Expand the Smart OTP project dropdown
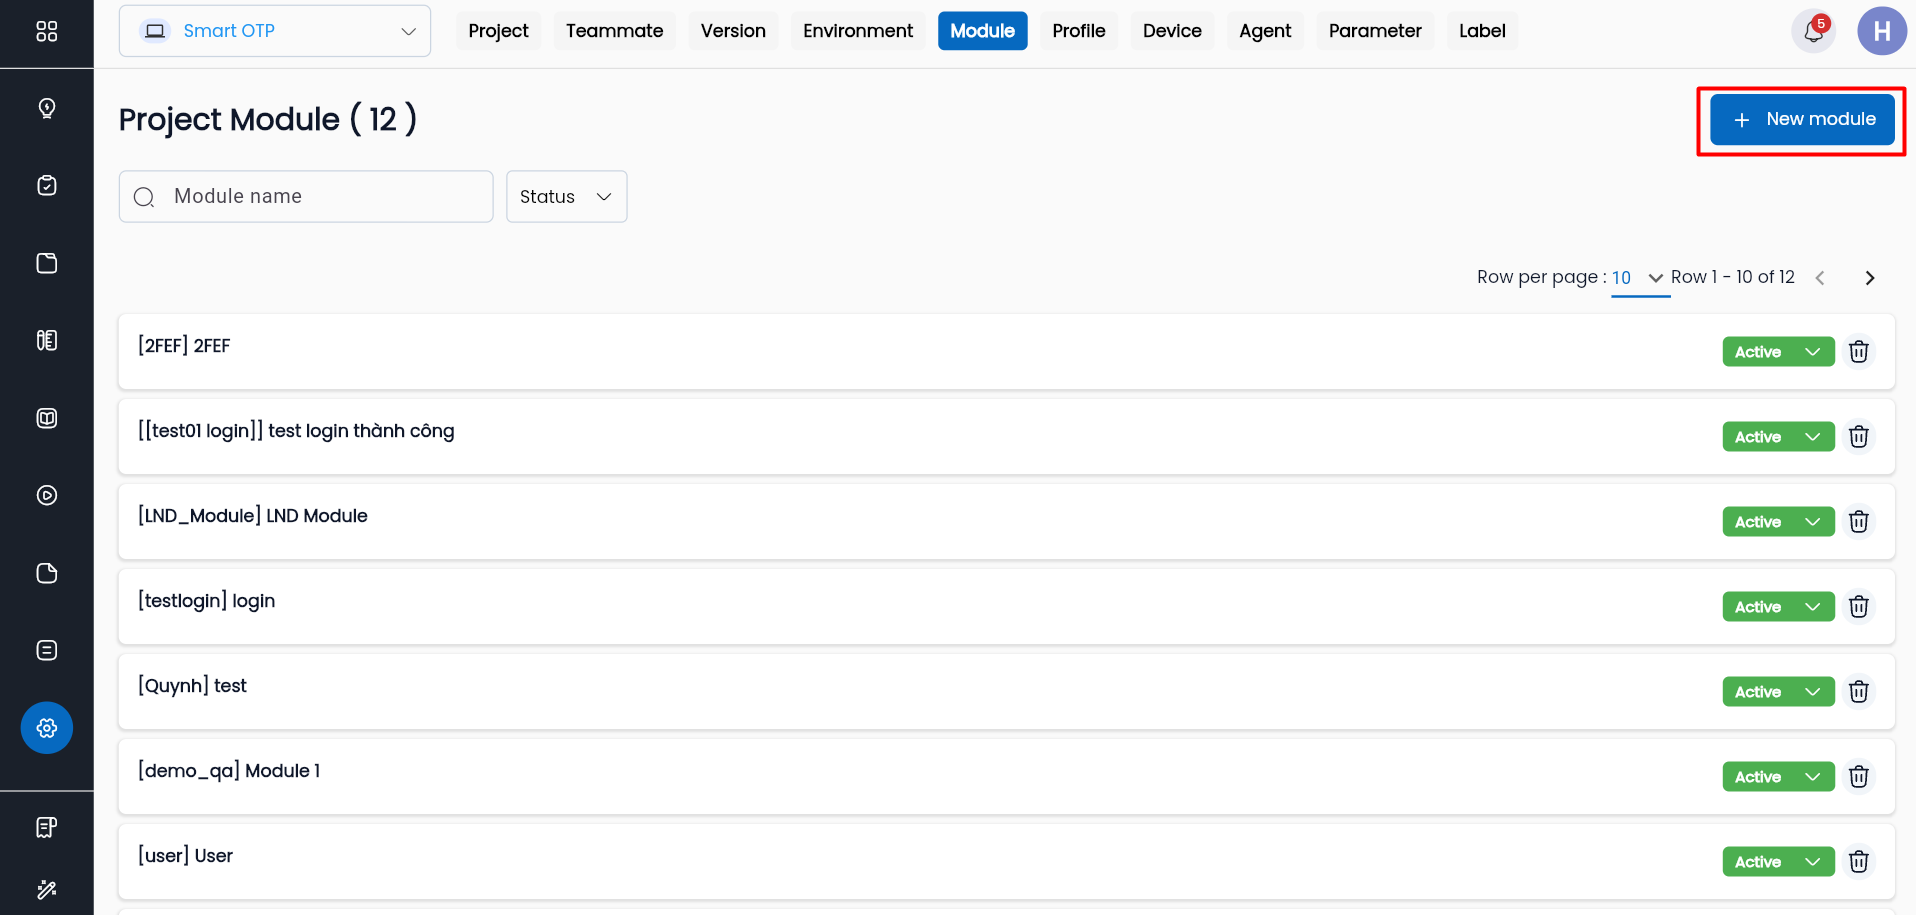Screen dimensions: 1916x915 point(275,31)
